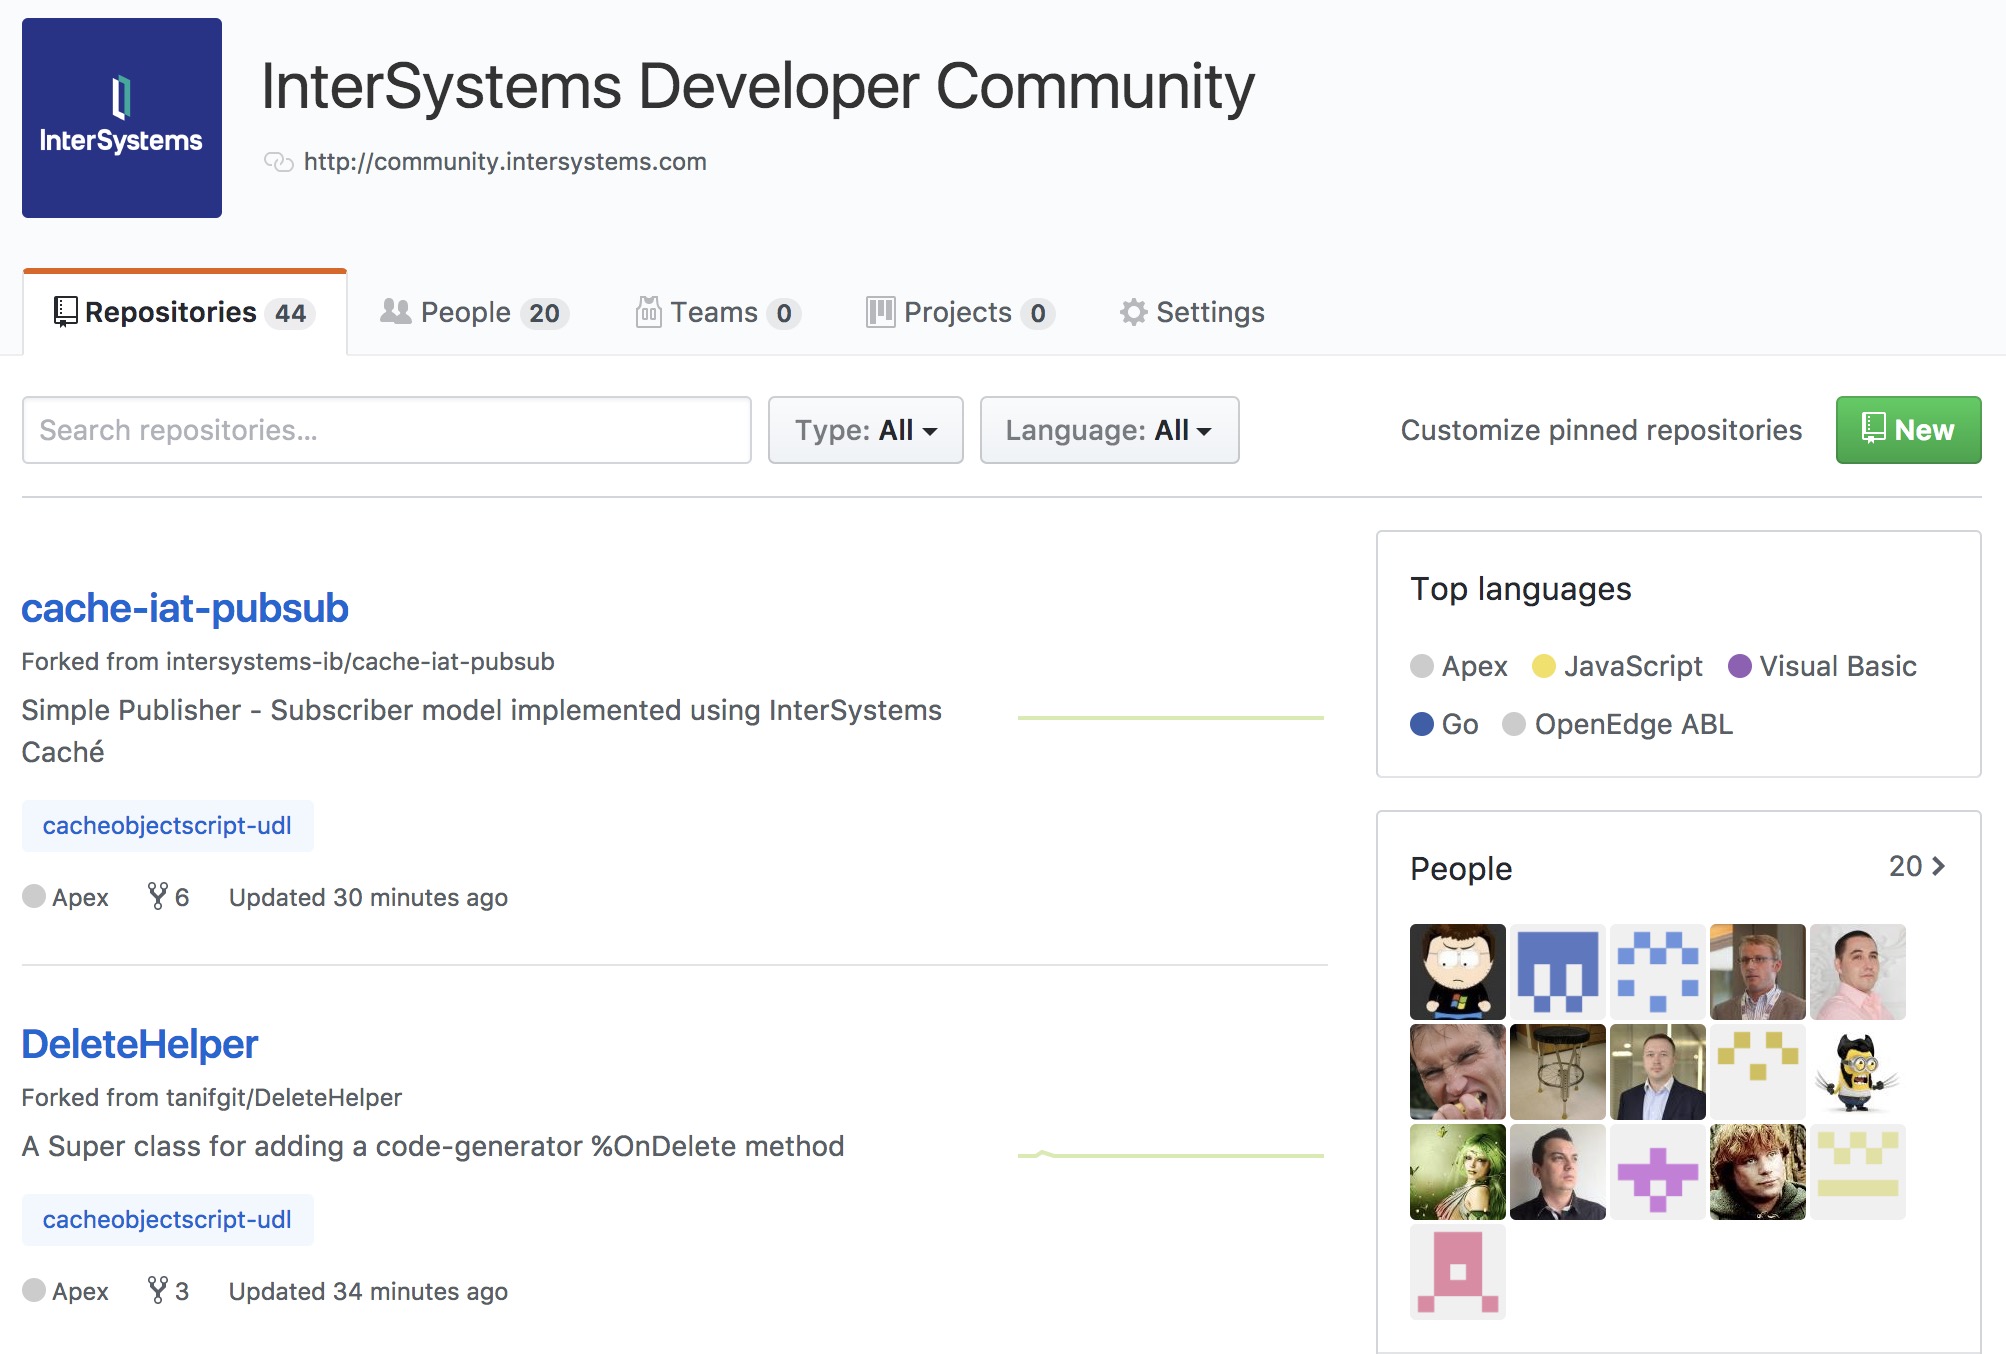The image size is (2006, 1354).
Task: Click the InterSystems organization logo
Action: [x=121, y=118]
